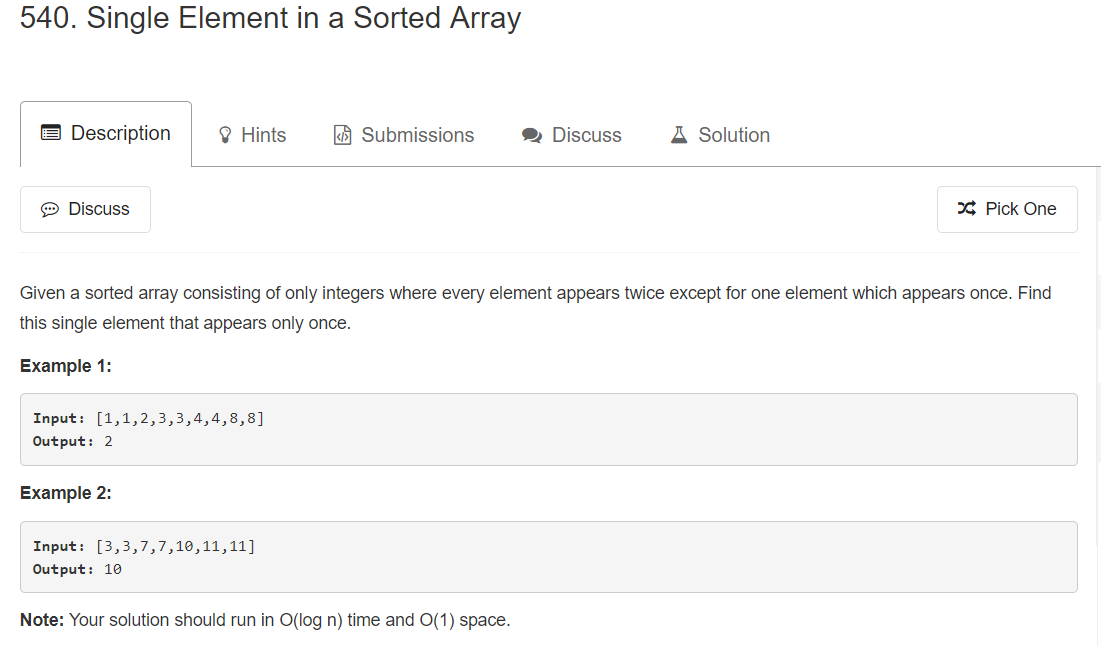Image resolution: width=1101 pixels, height=646 pixels.
Task: Click the problem title '540. Single Element in a Sorted Array'
Action: point(270,18)
